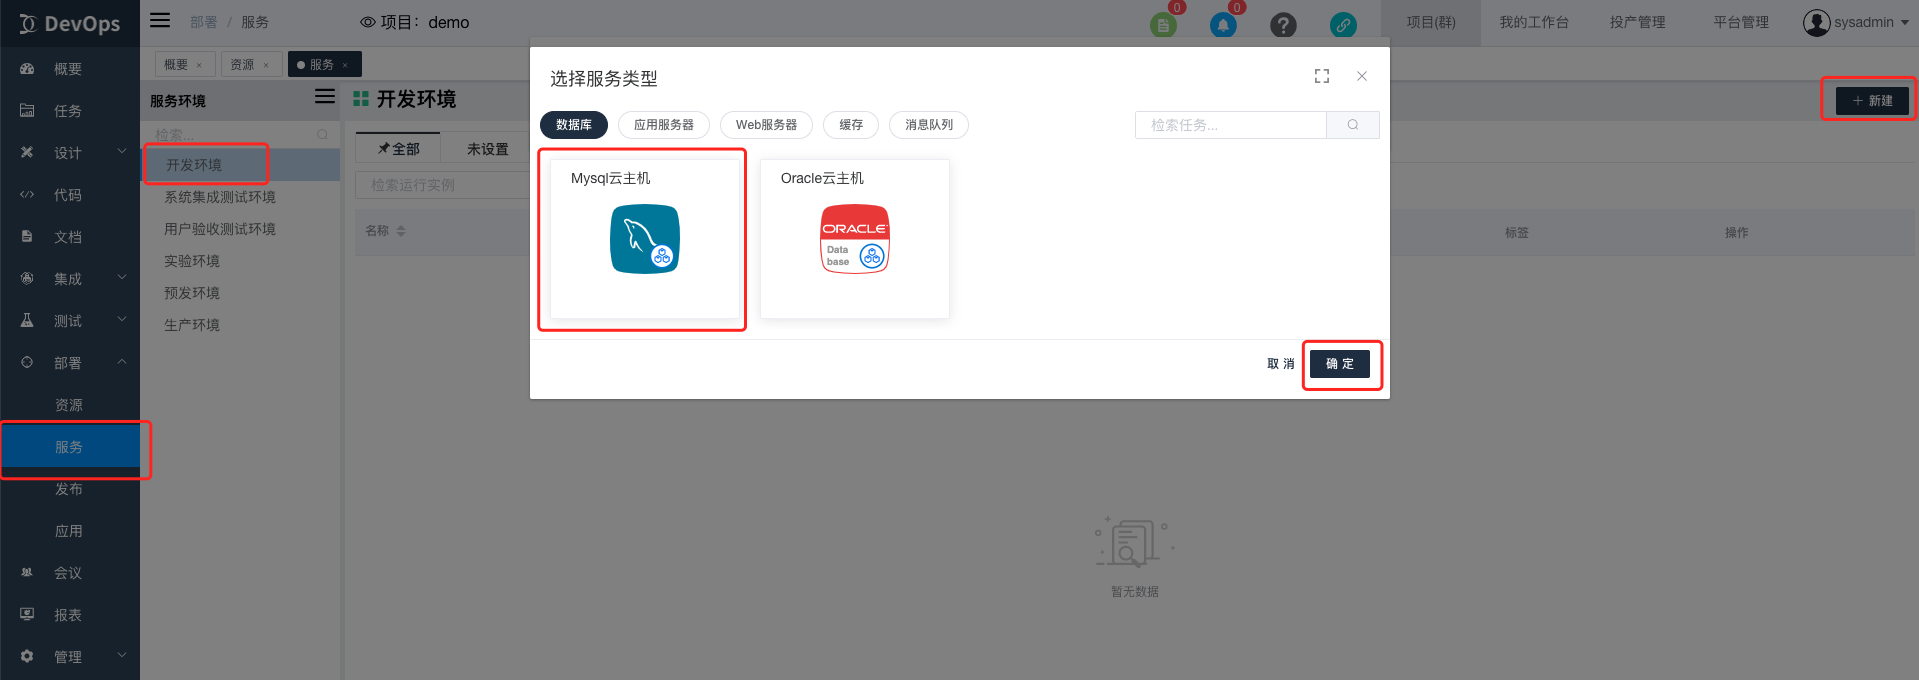Click the fullscreen expand icon in dialog

coord(1322,76)
